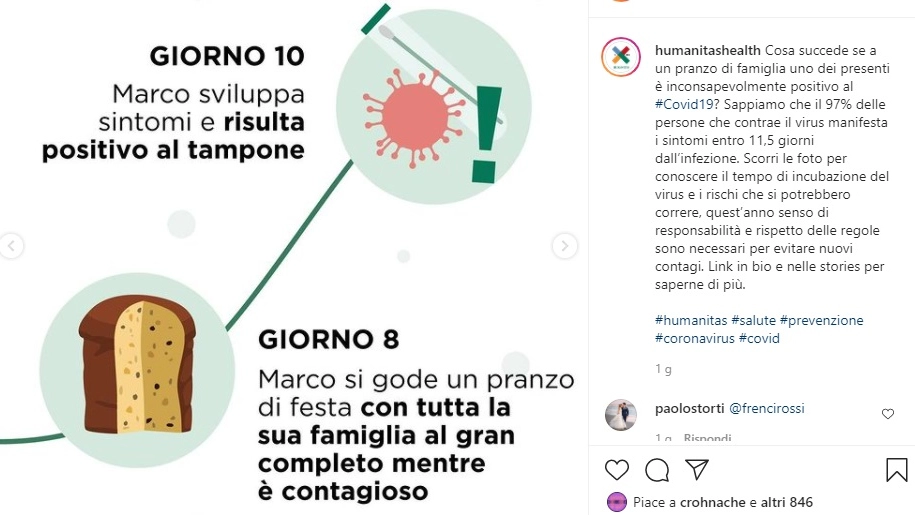Open the #prevenzione hashtag
This screenshot has height=515, width=915.
point(822,320)
